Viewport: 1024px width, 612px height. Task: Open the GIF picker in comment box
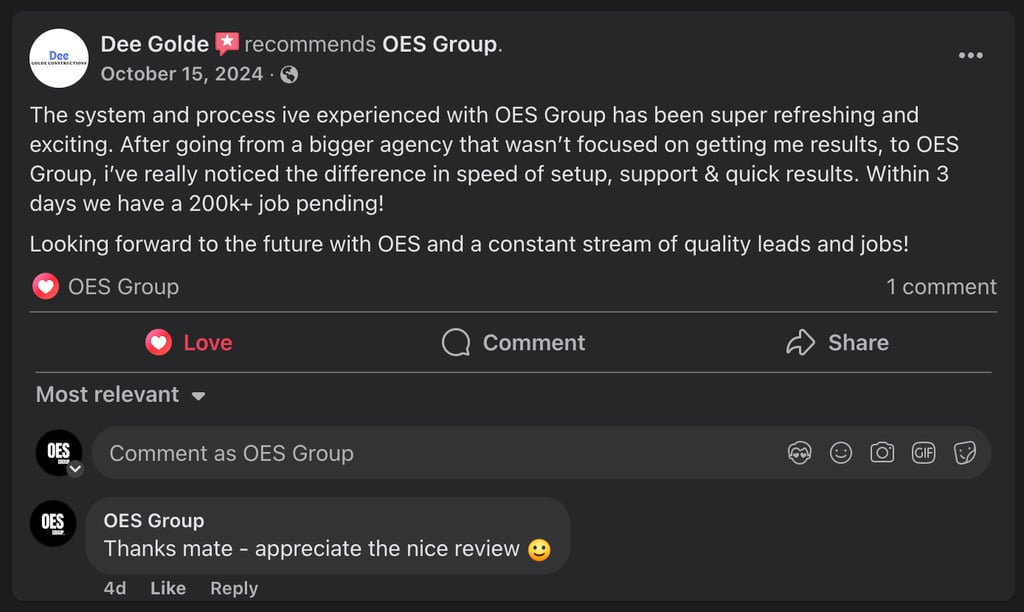tap(923, 453)
